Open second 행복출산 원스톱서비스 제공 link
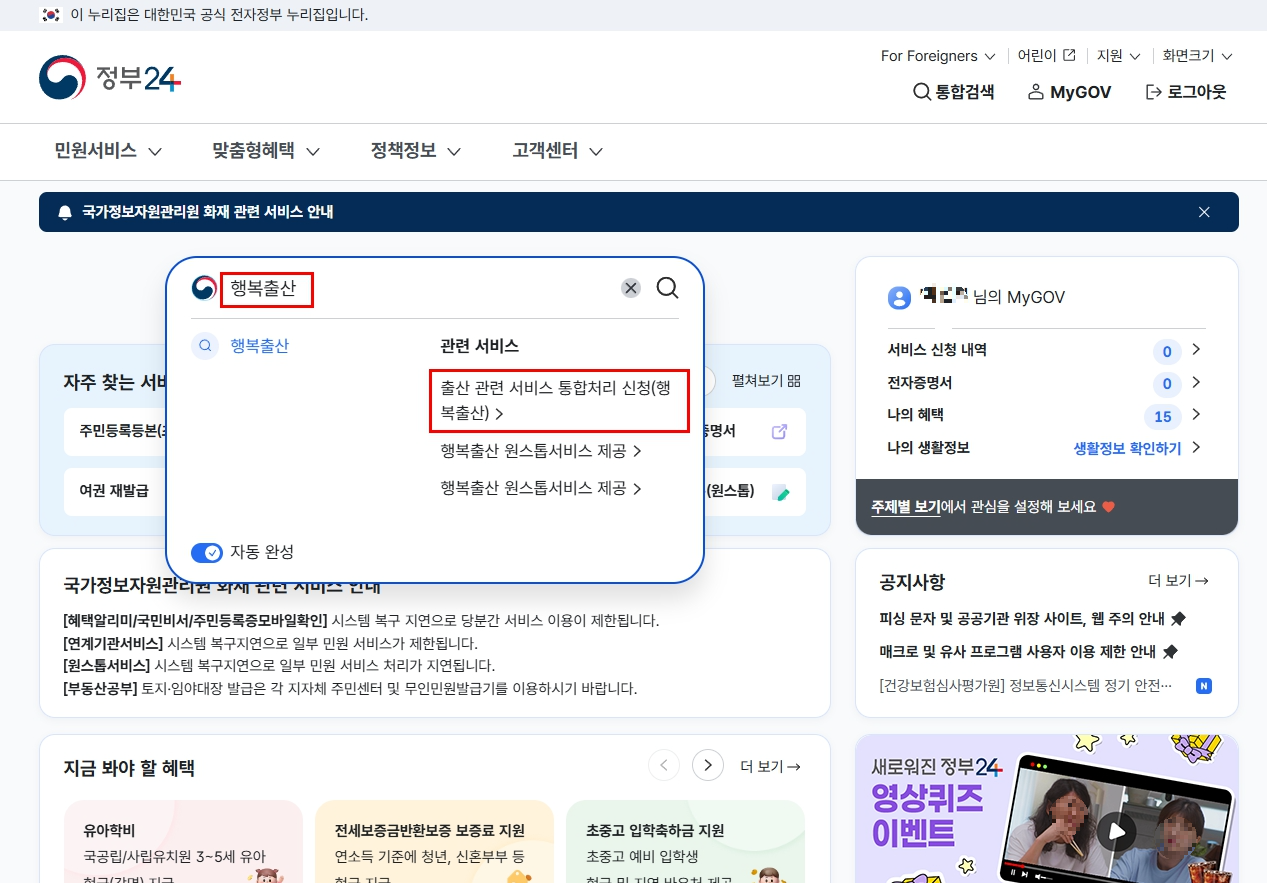The height and width of the screenshot is (883, 1267). 541,488
